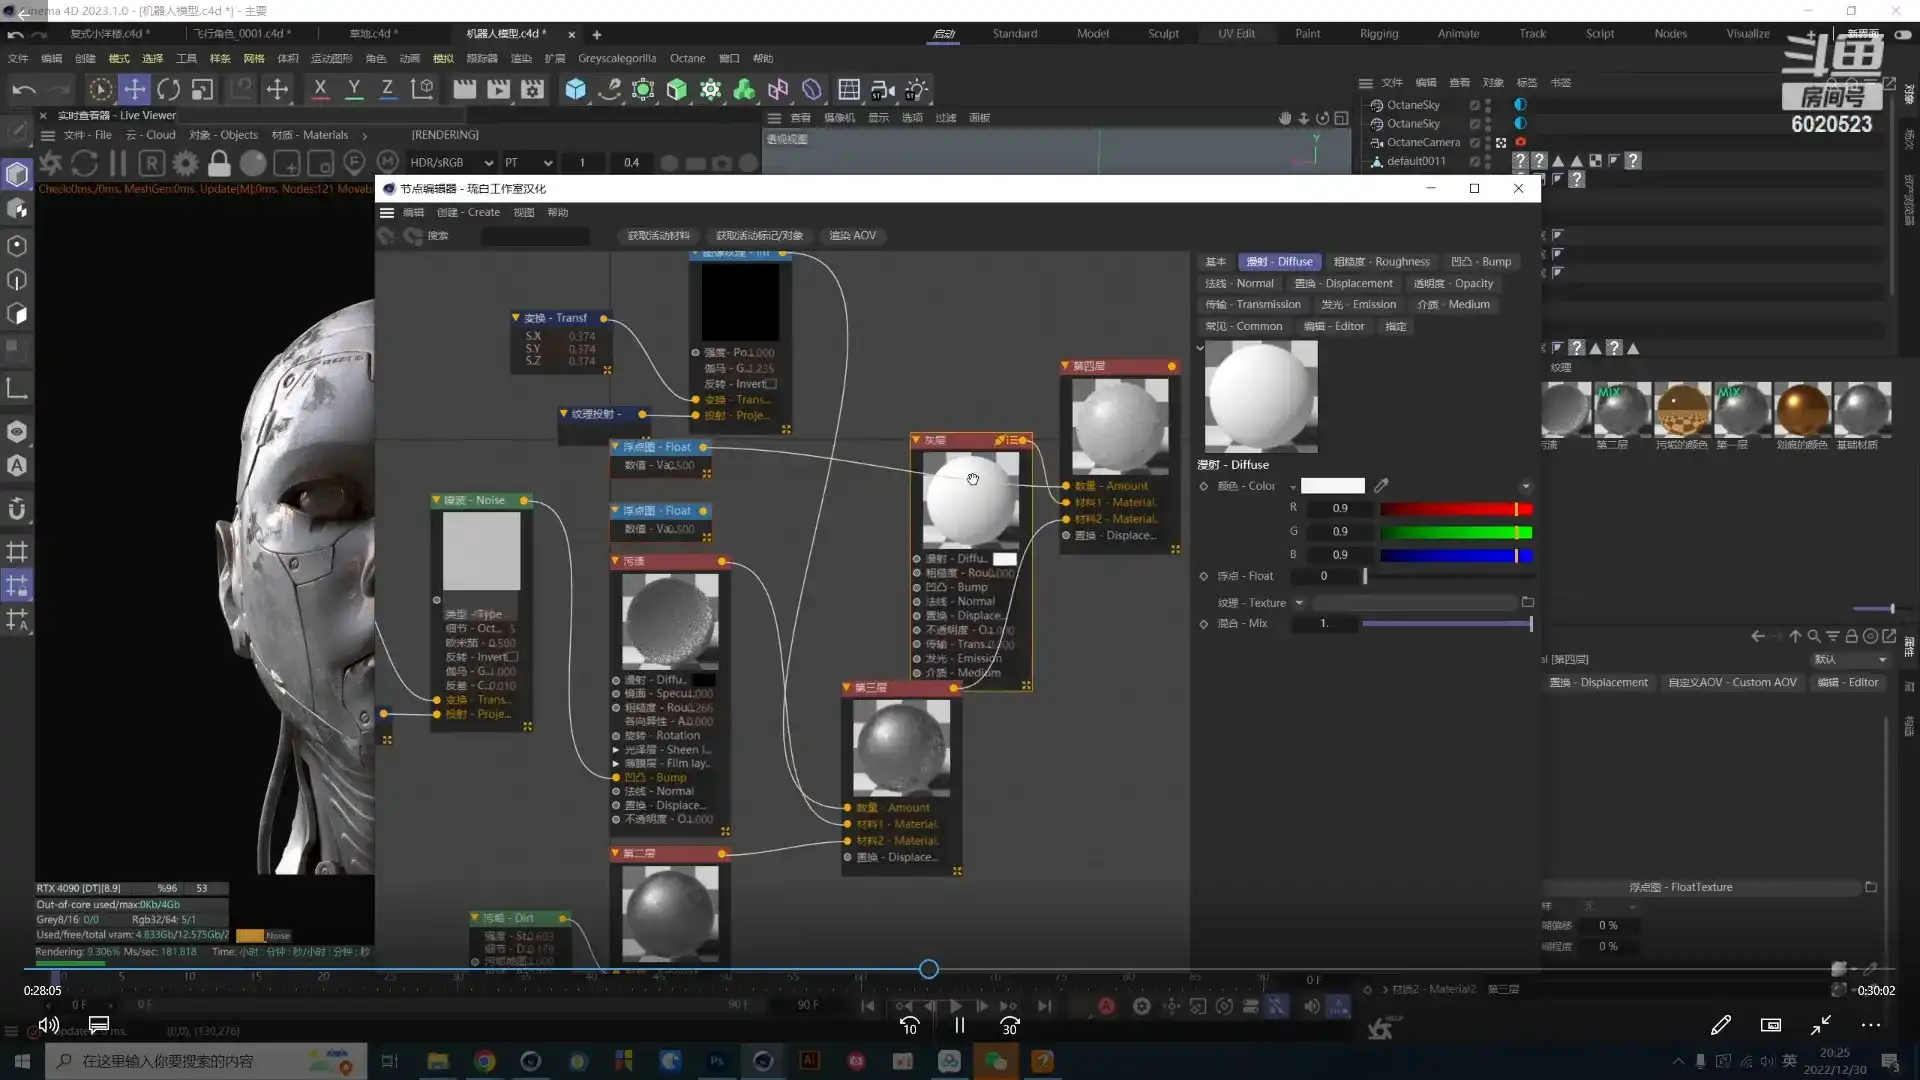Click the Render AOV button
Viewport: 1920px width, 1080px height.
coord(852,236)
